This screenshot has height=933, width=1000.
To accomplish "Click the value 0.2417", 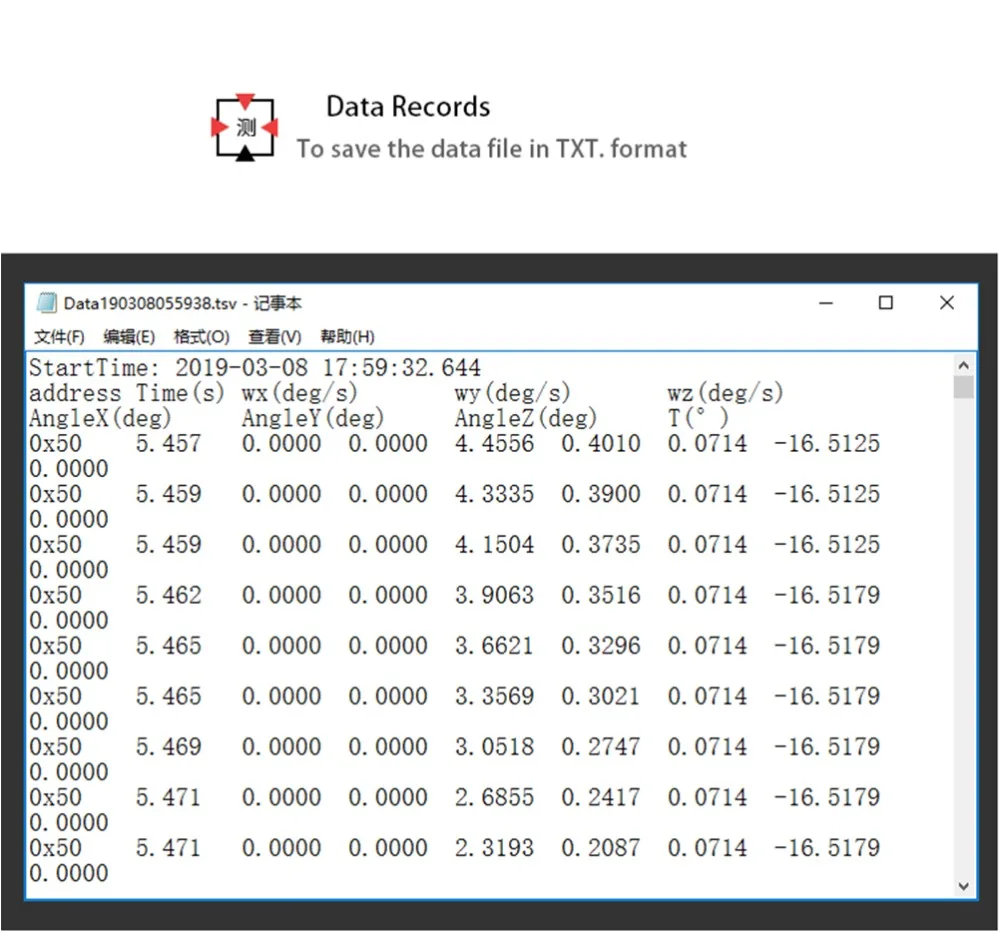I will 601,797.
